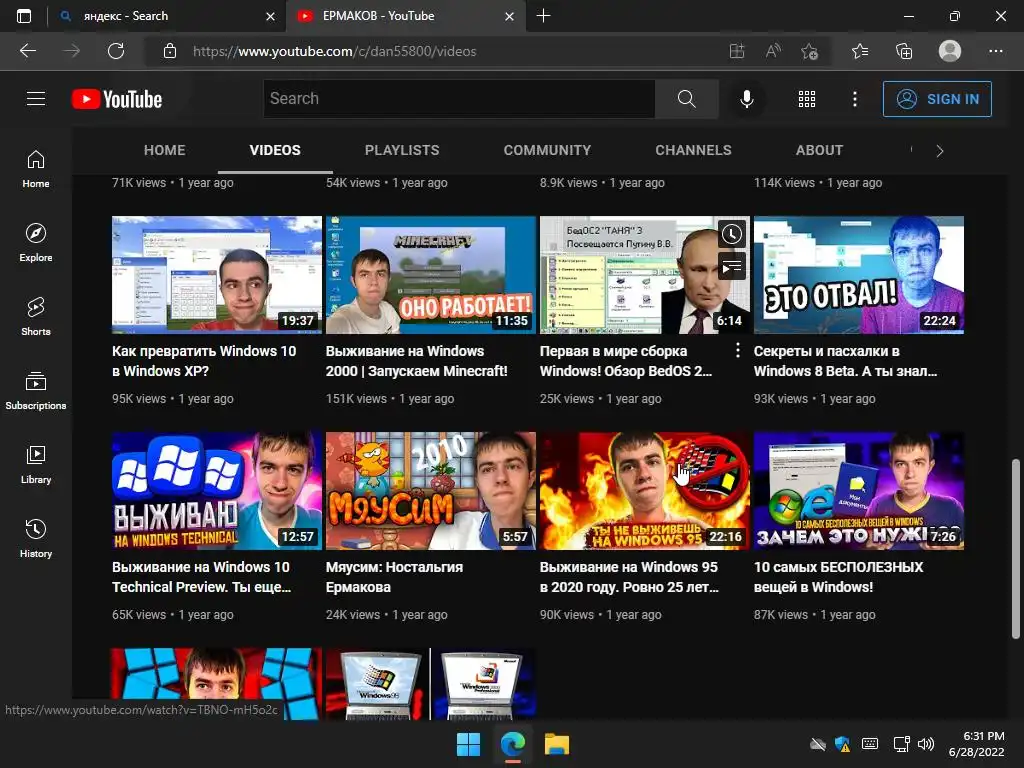Screen dimensions: 1024x768
Task: Open the YouTube apps grid
Action: 807,99
